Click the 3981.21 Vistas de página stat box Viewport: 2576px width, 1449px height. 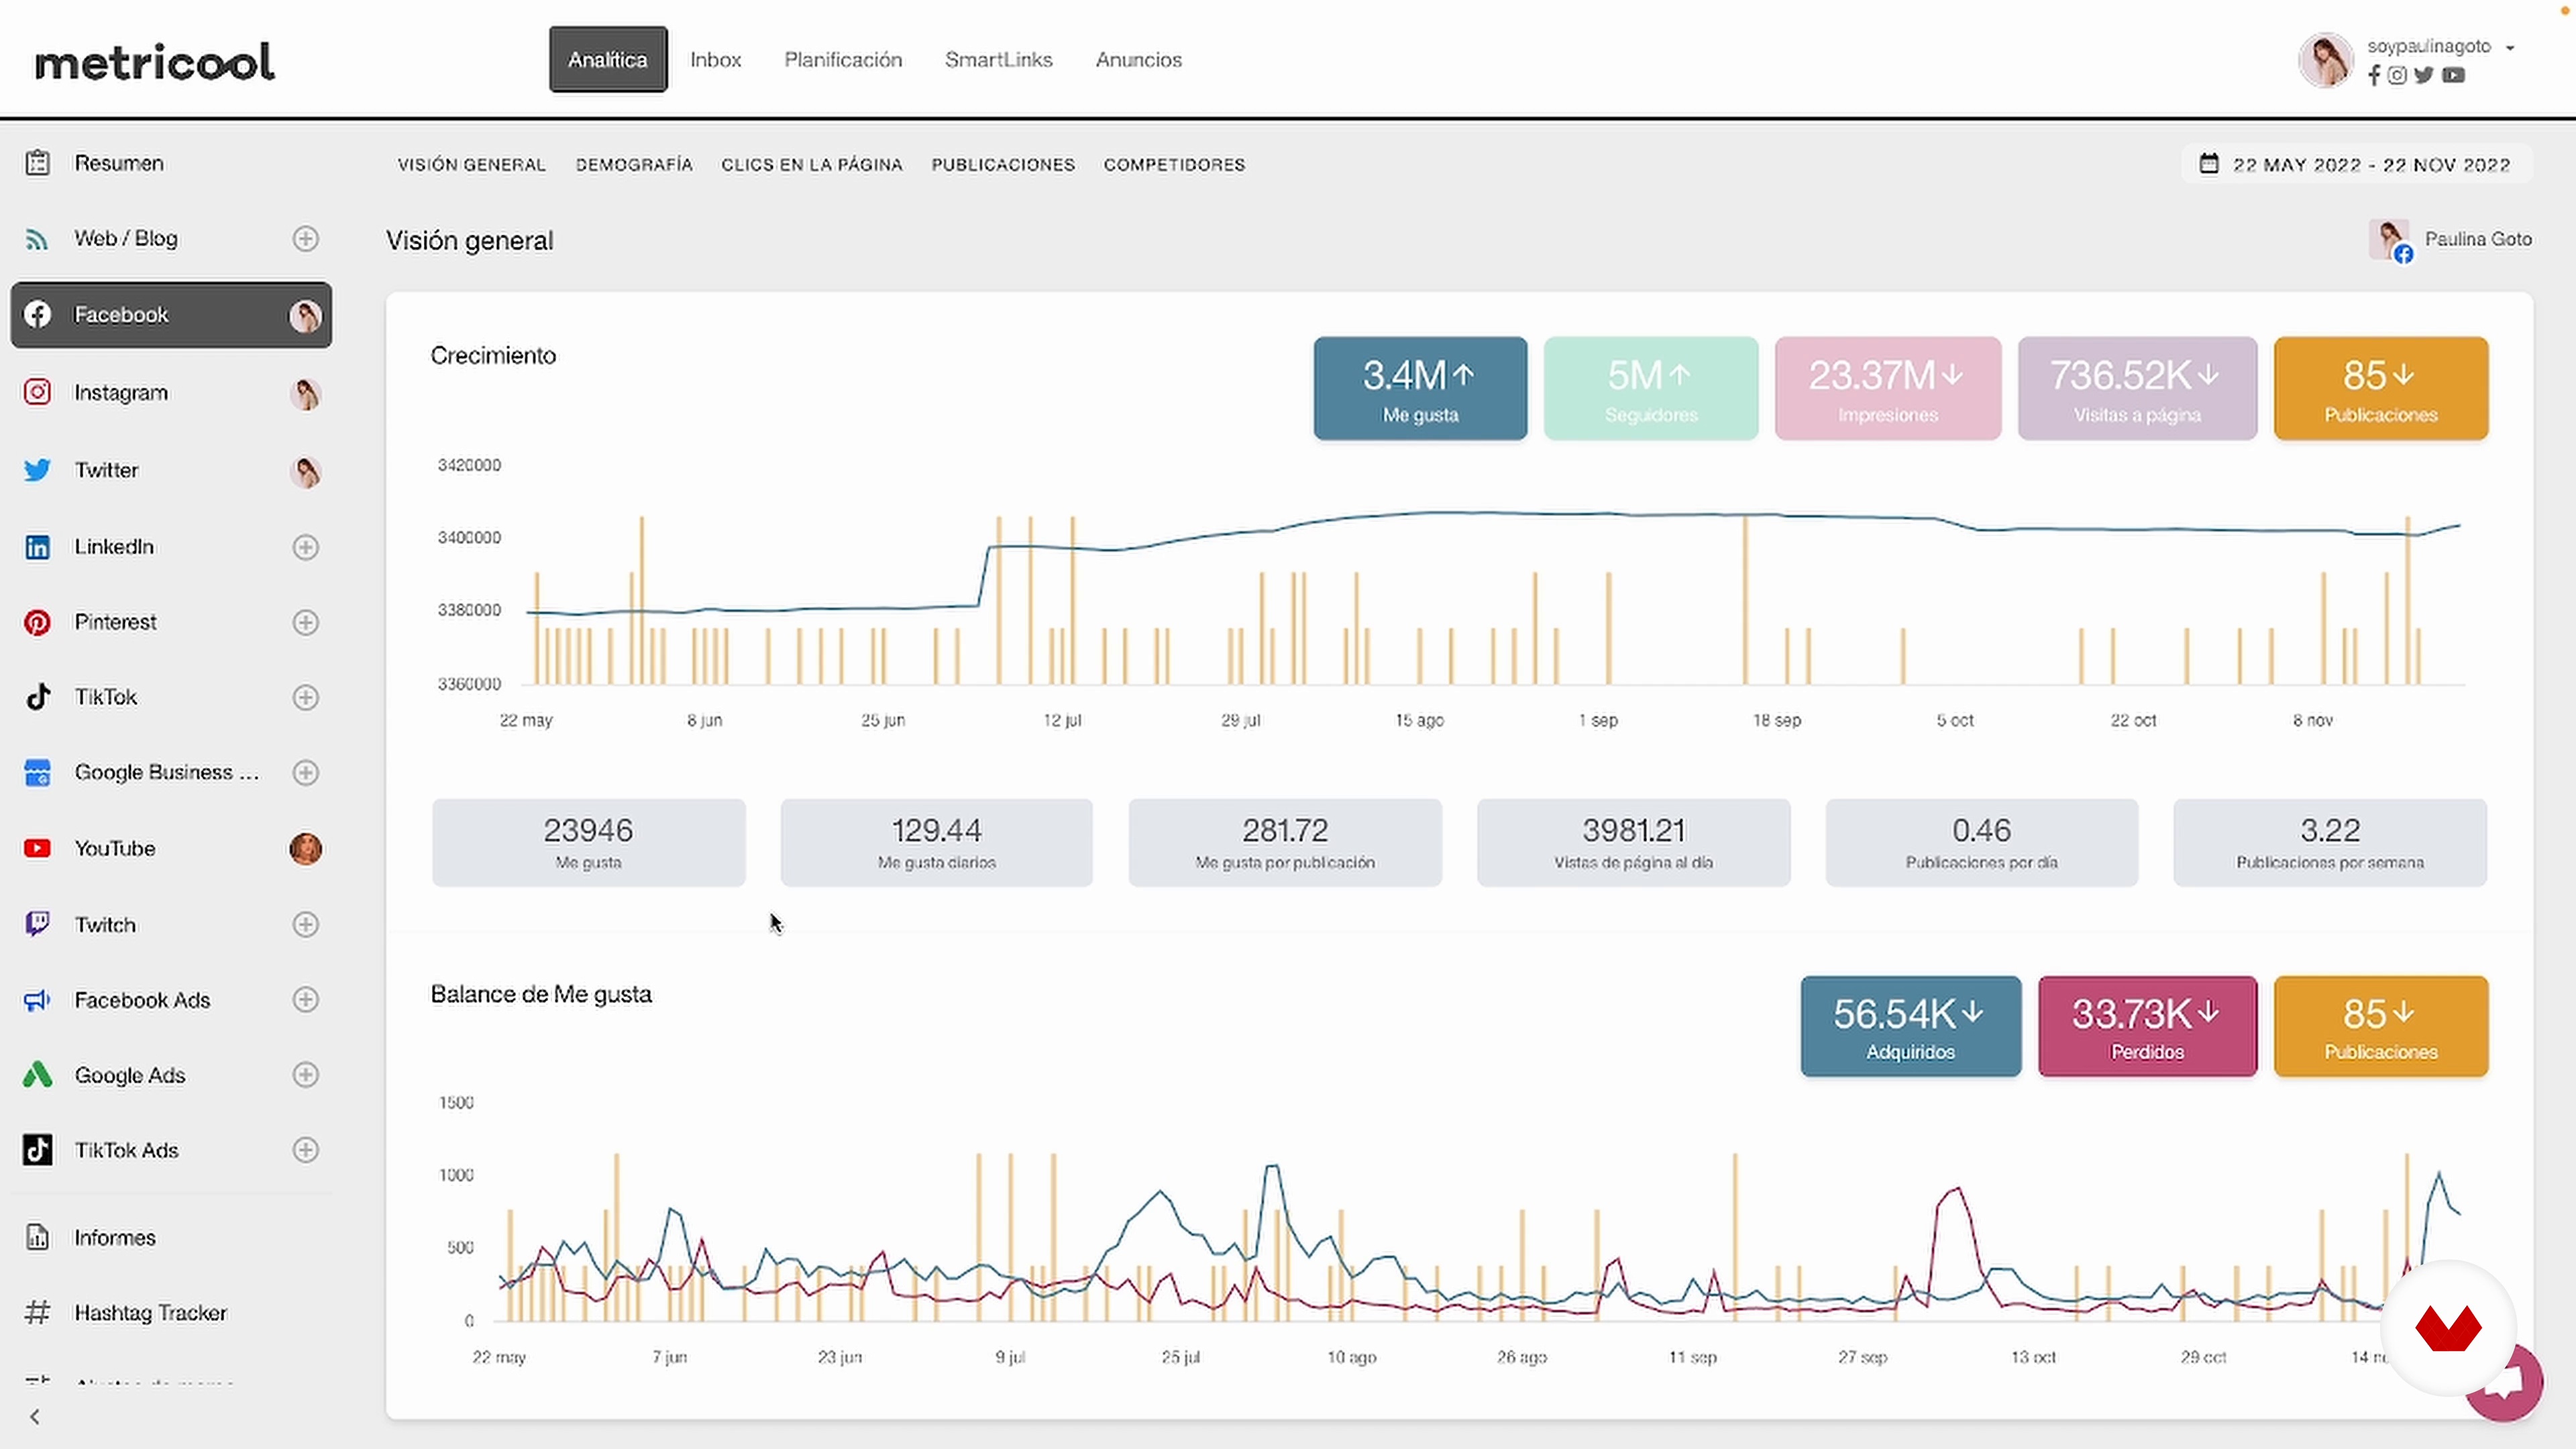click(x=1633, y=842)
